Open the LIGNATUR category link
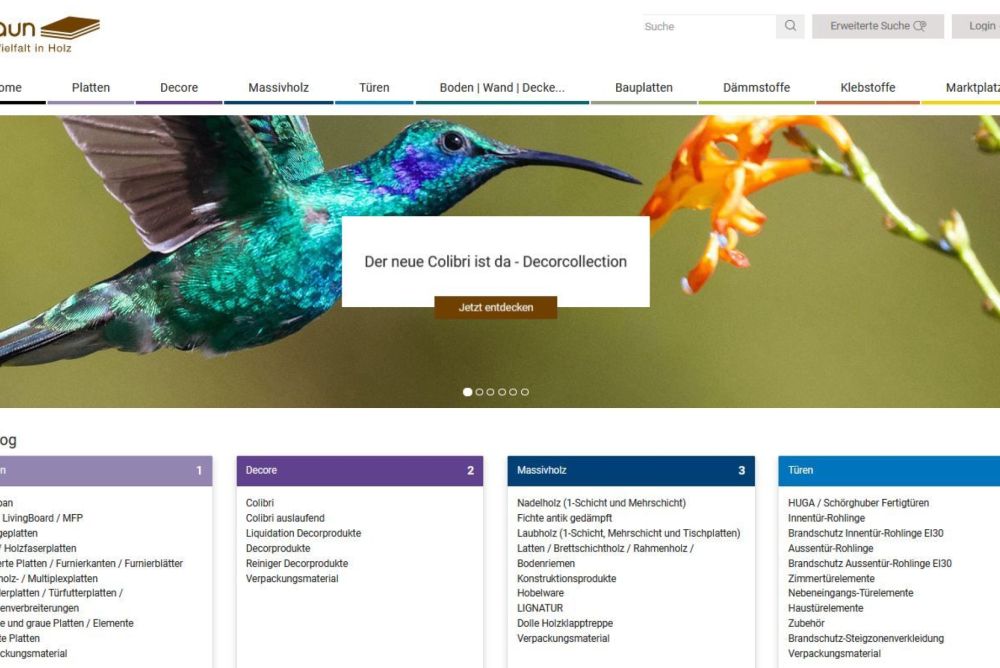Image resolution: width=1000 pixels, height=668 pixels. point(540,608)
